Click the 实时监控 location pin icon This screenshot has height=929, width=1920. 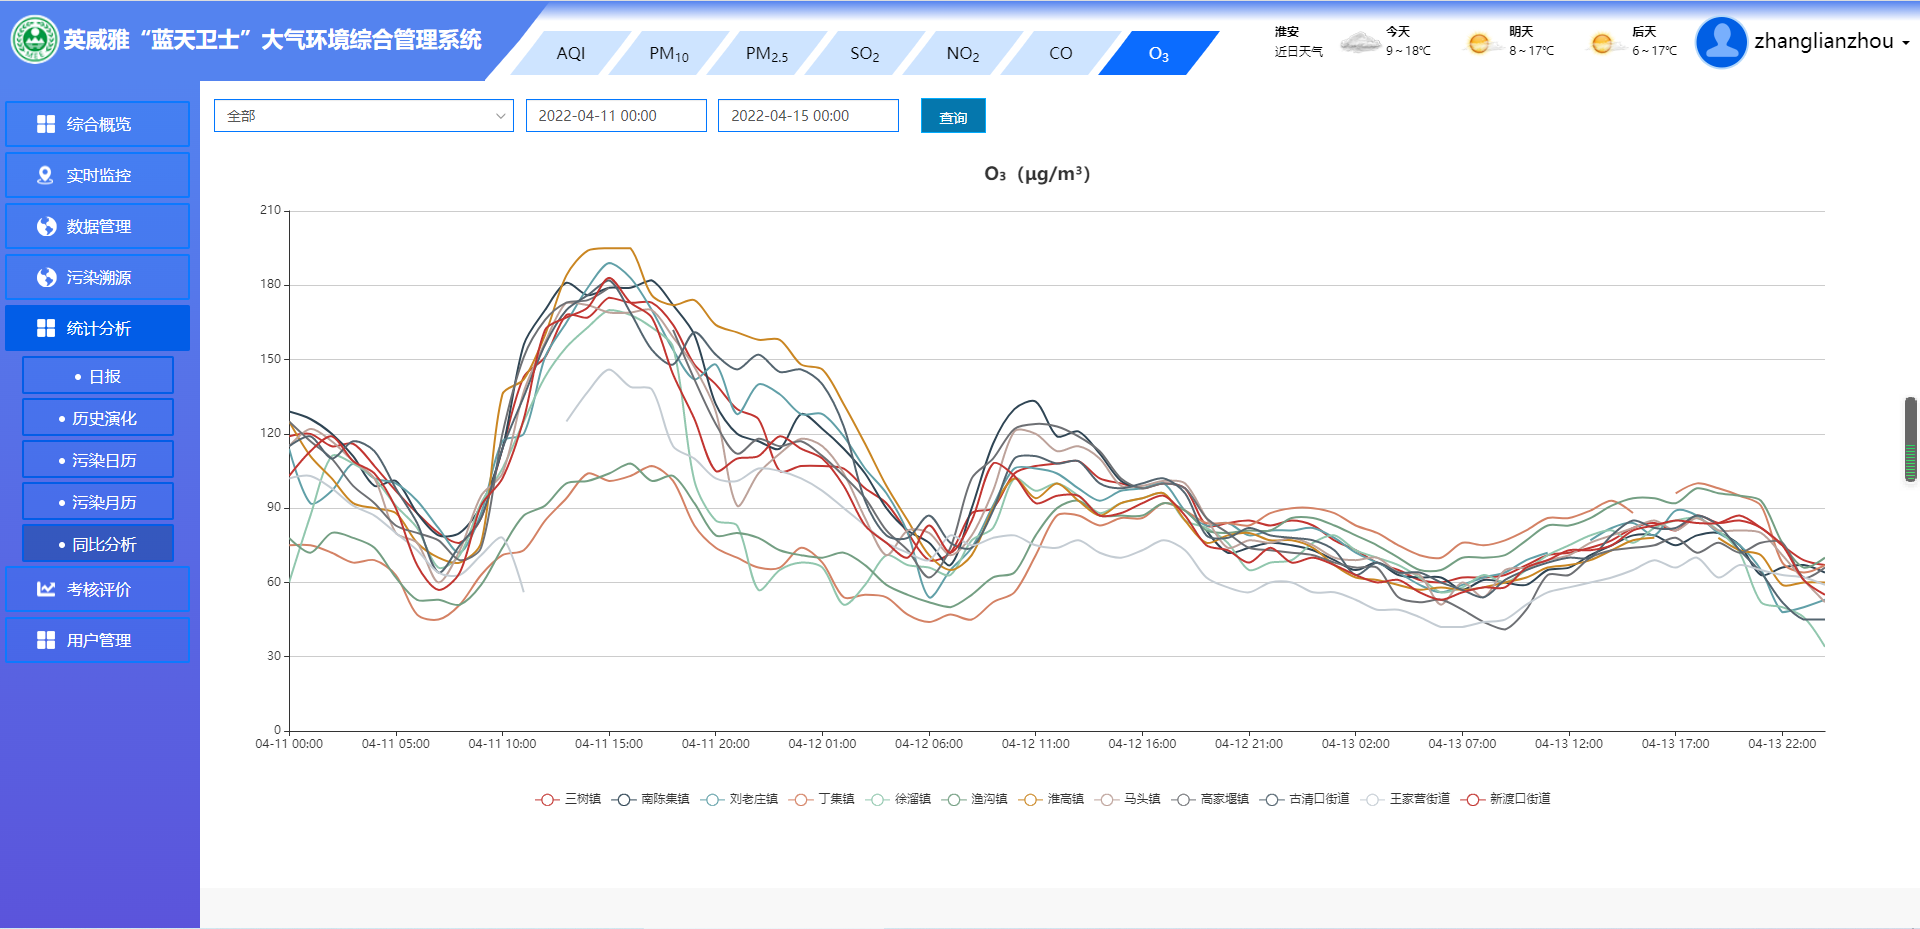(45, 175)
